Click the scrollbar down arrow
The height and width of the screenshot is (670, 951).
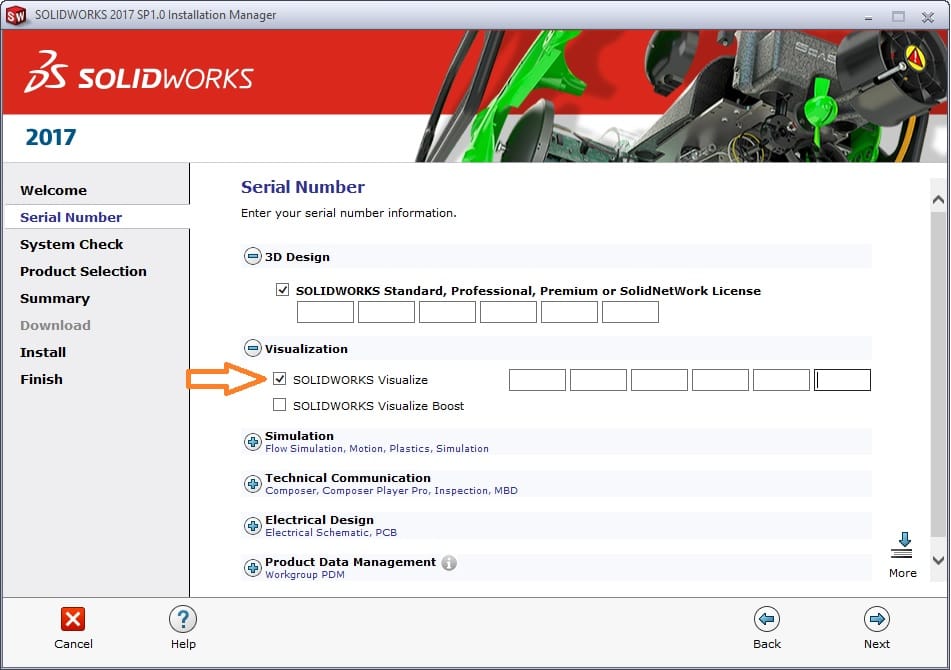click(x=938, y=561)
